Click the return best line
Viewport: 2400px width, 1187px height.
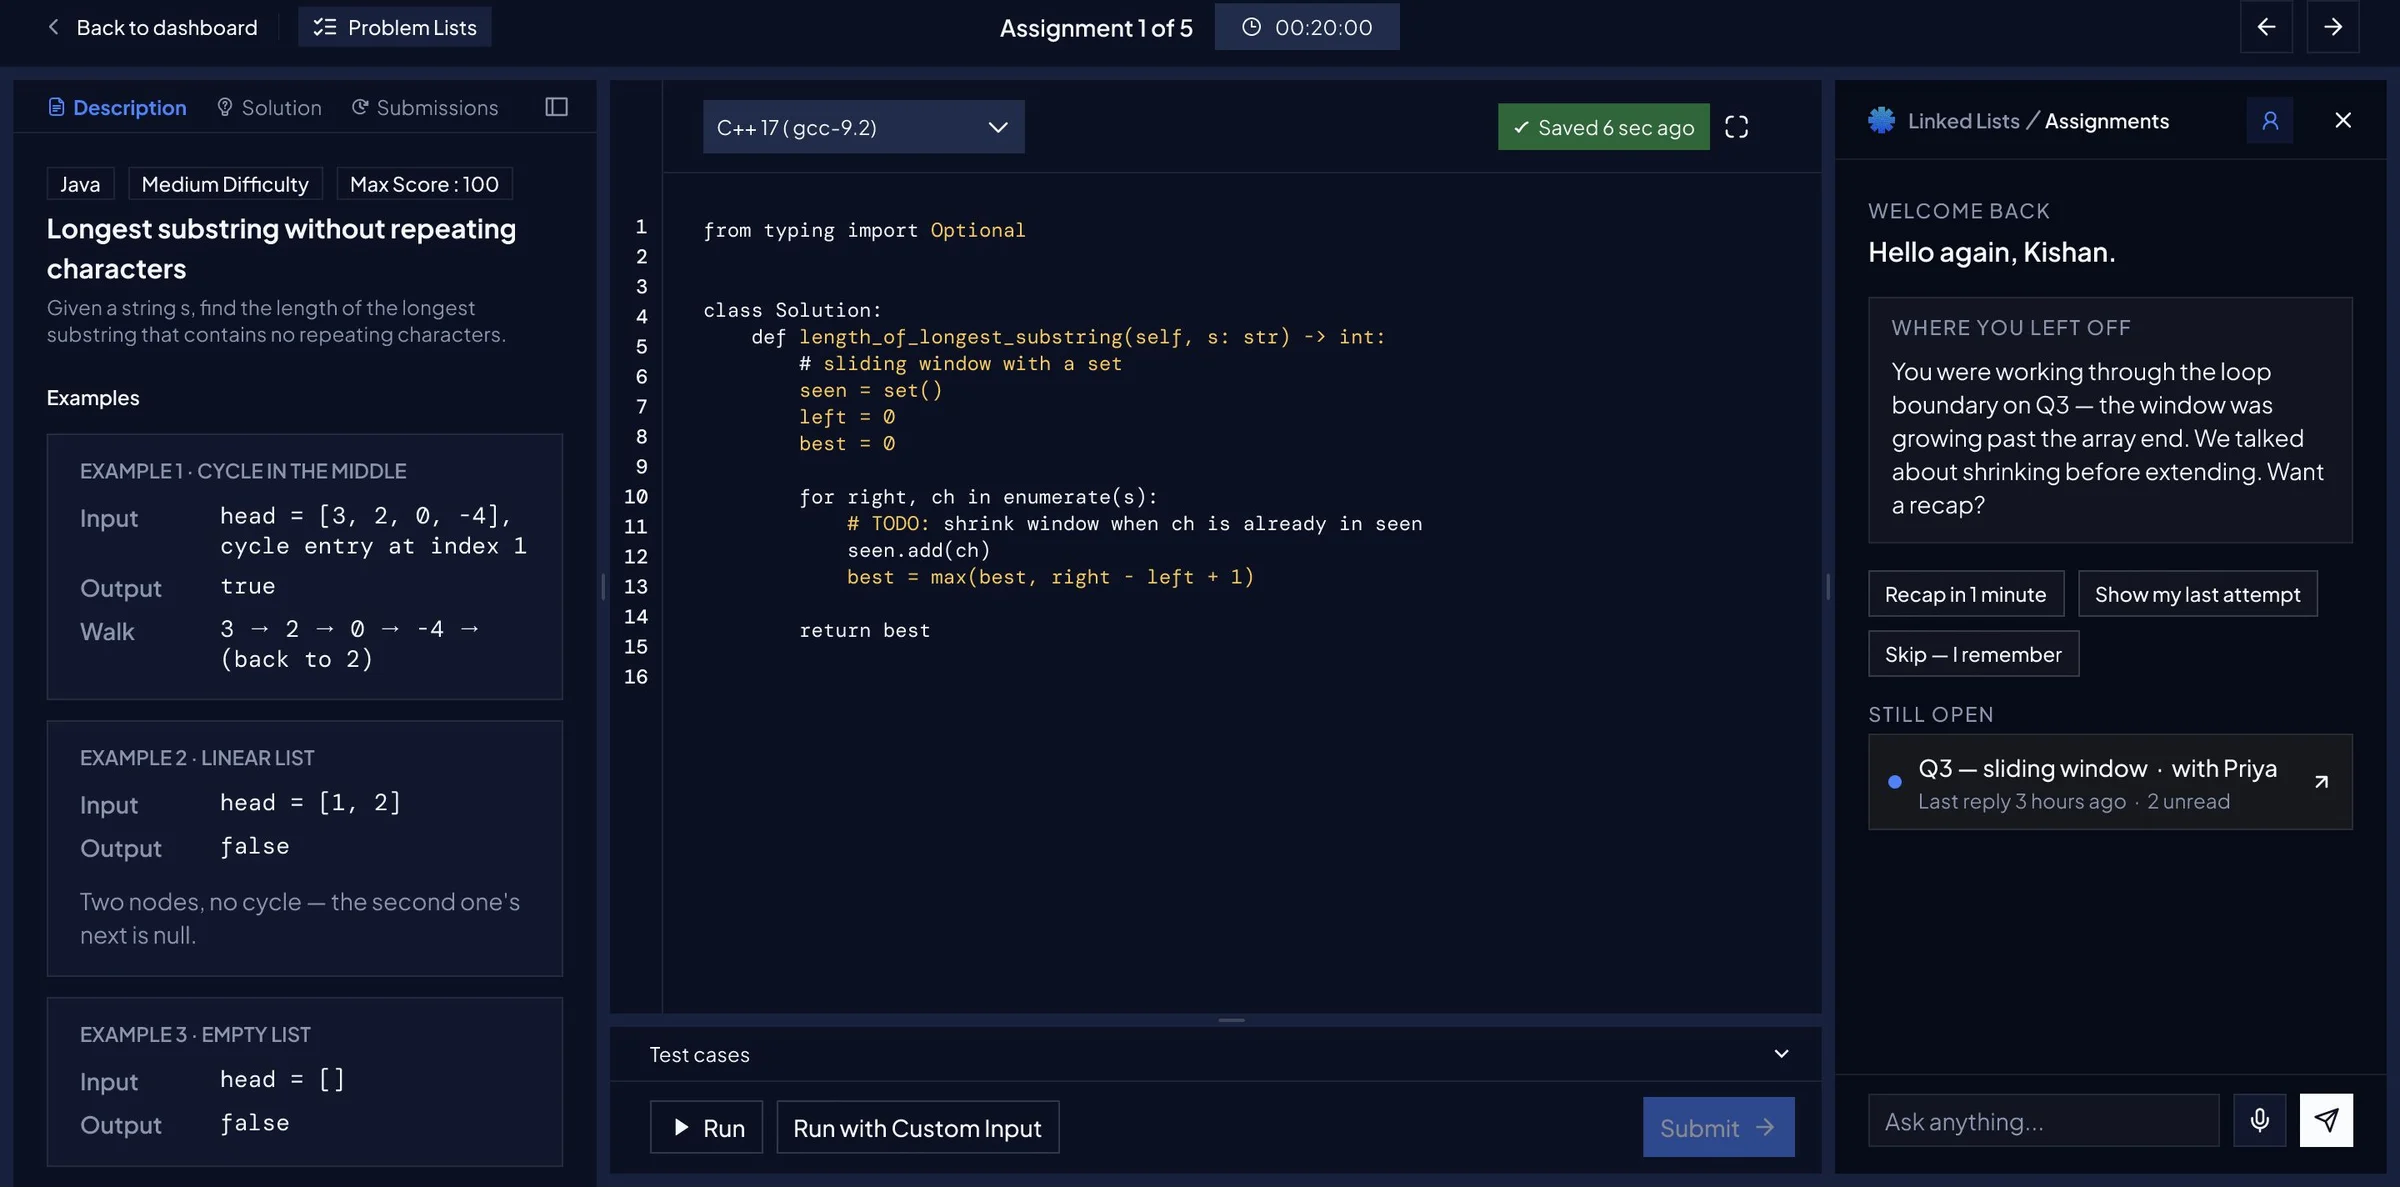click(x=864, y=630)
